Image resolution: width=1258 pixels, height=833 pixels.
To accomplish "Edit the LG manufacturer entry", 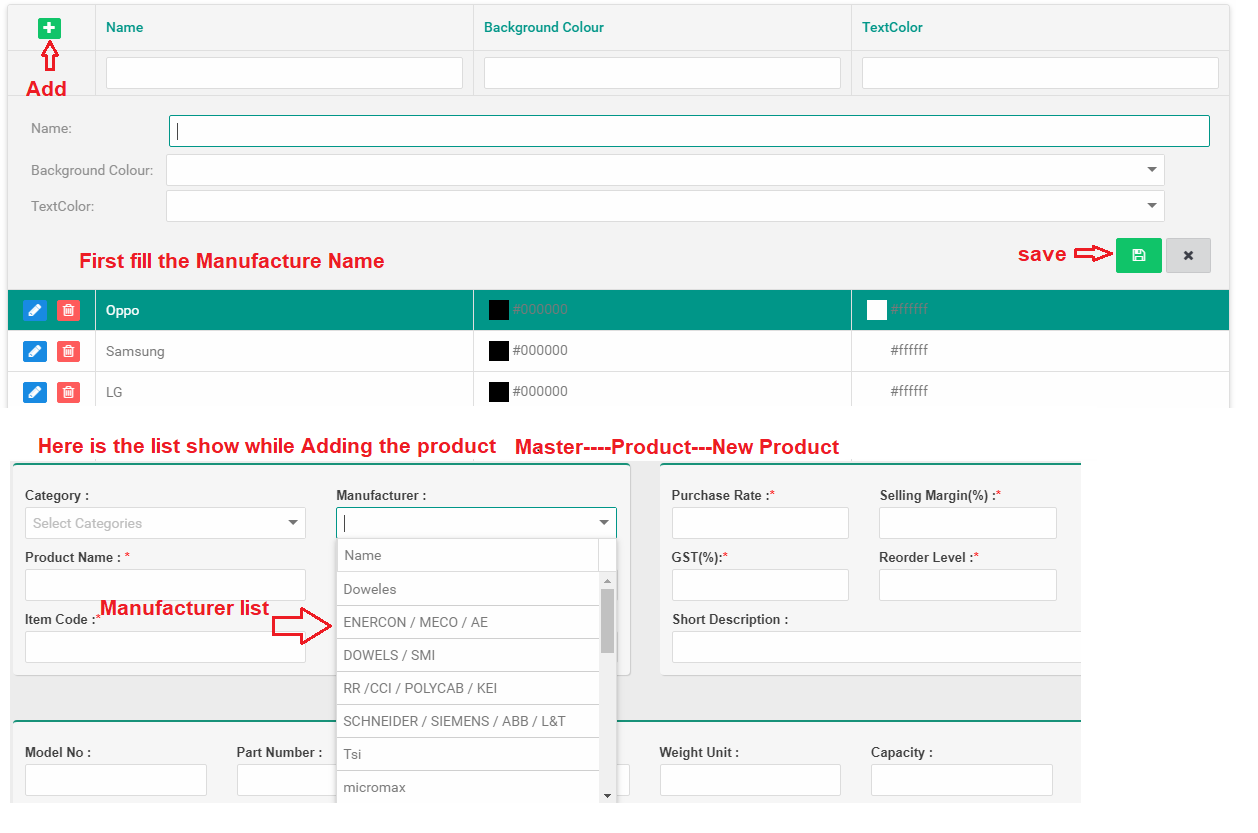I will pyautogui.click(x=35, y=392).
